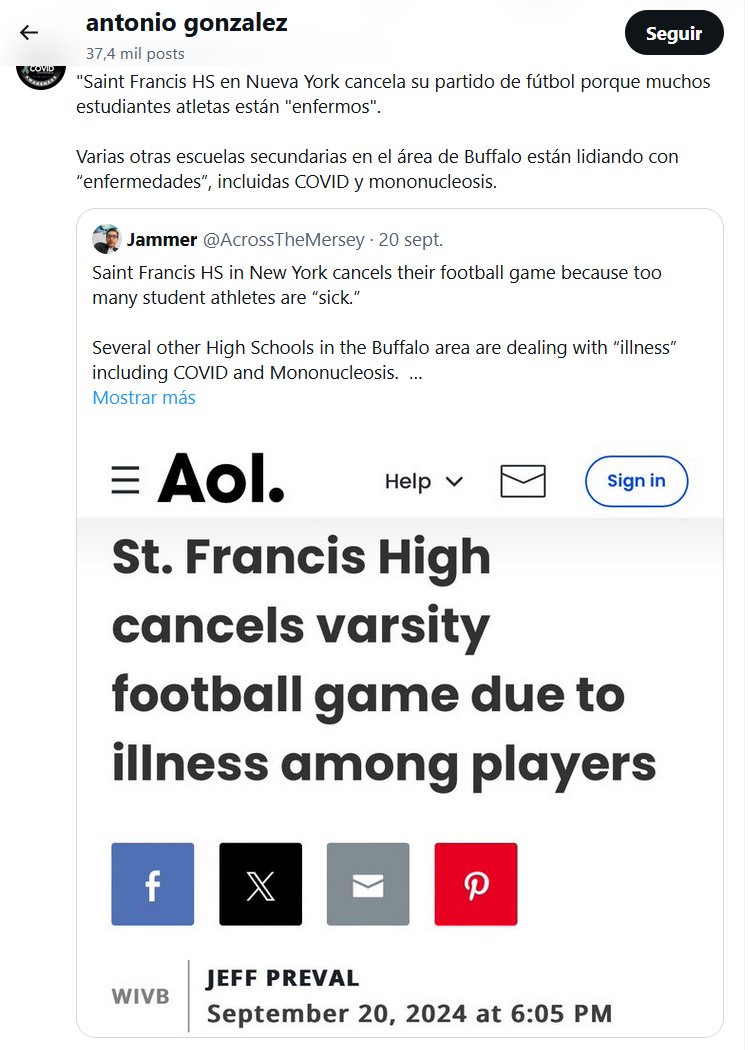Share article on Pinterest
The image size is (748, 1050).
pos(476,884)
